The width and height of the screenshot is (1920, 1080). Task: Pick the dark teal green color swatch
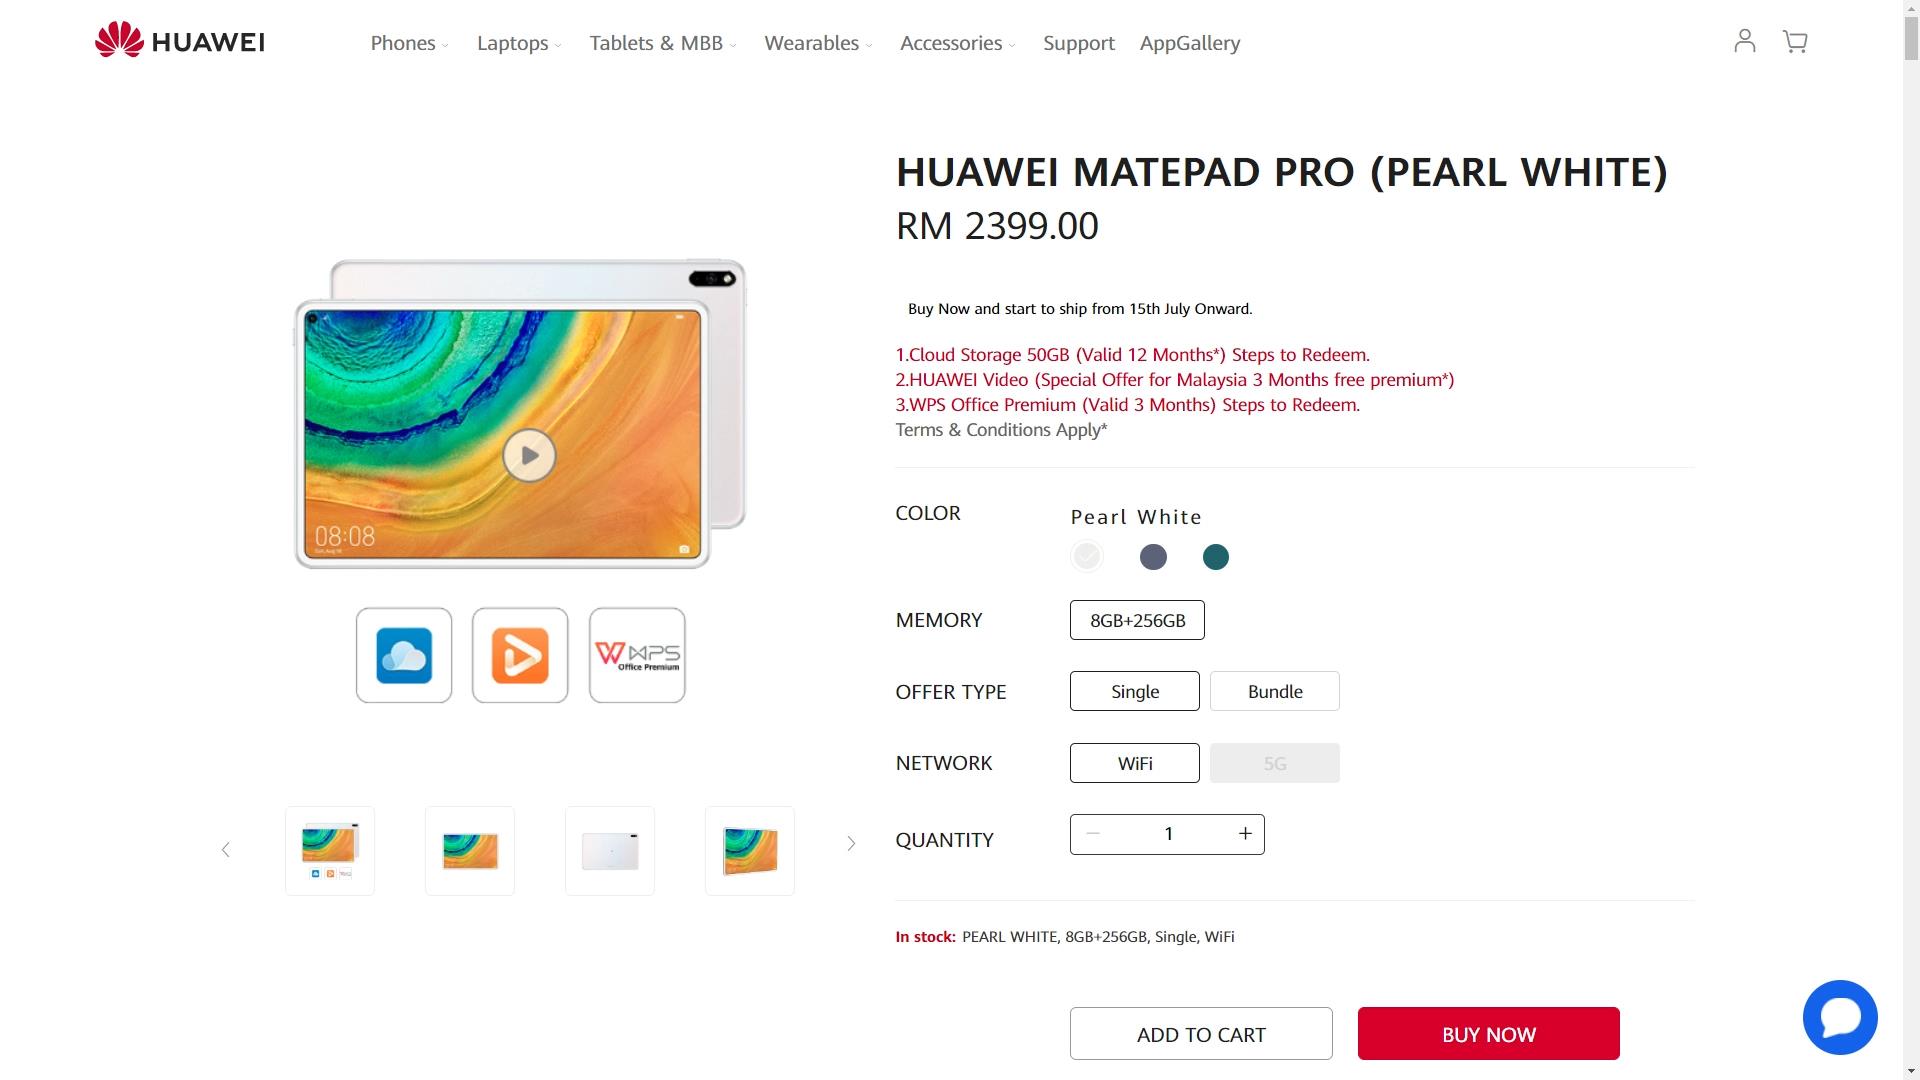[x=1215, y=557]
